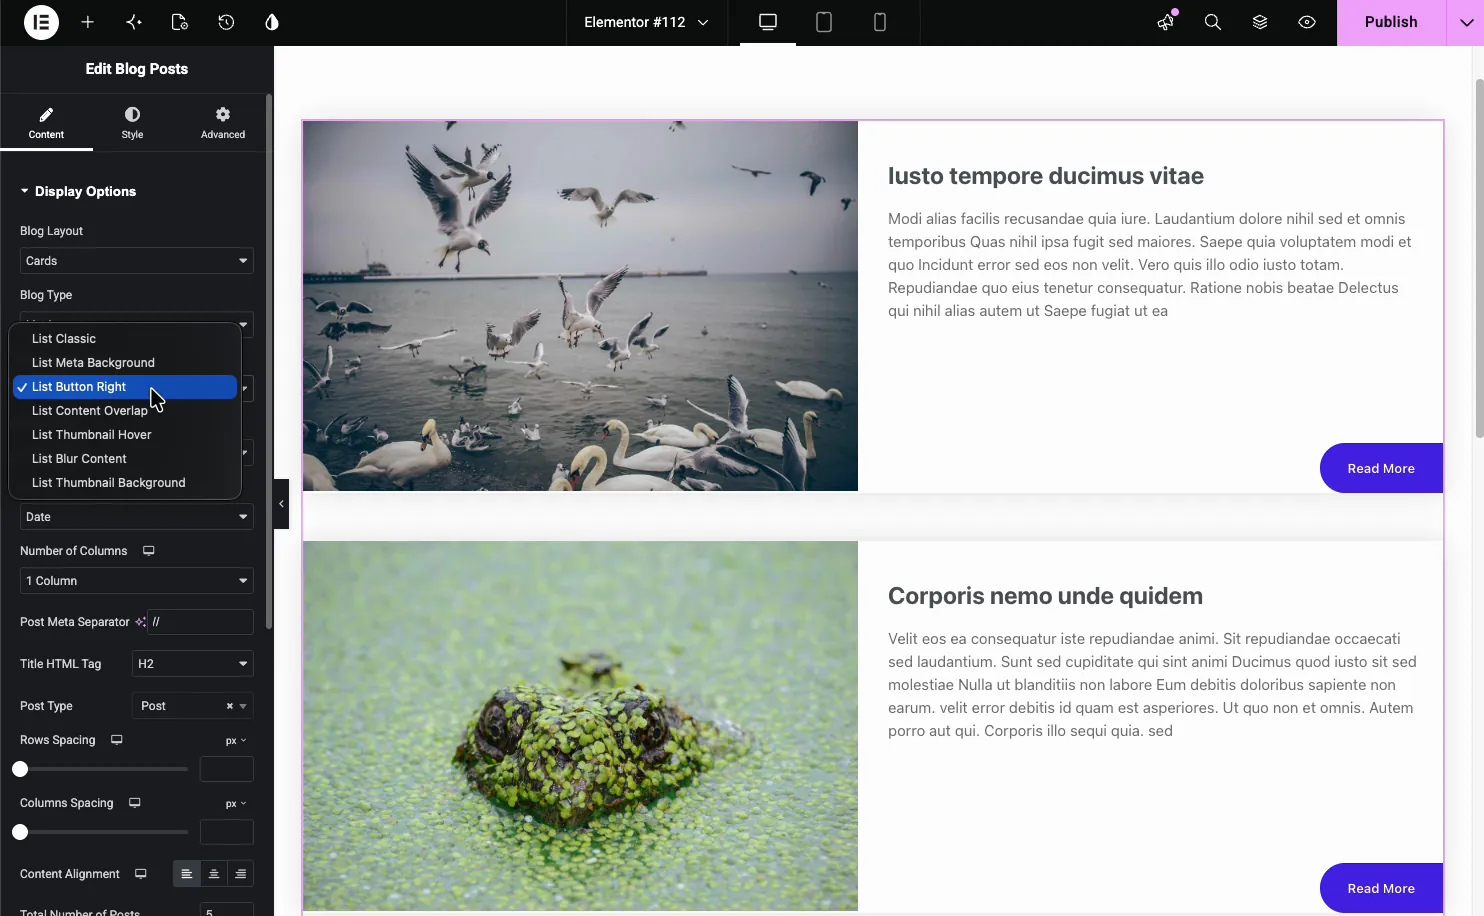Open the Corporis nemo unde quidem title
The width and height of the screenshot is (1484, 916).
click(x=1045, y=596)
